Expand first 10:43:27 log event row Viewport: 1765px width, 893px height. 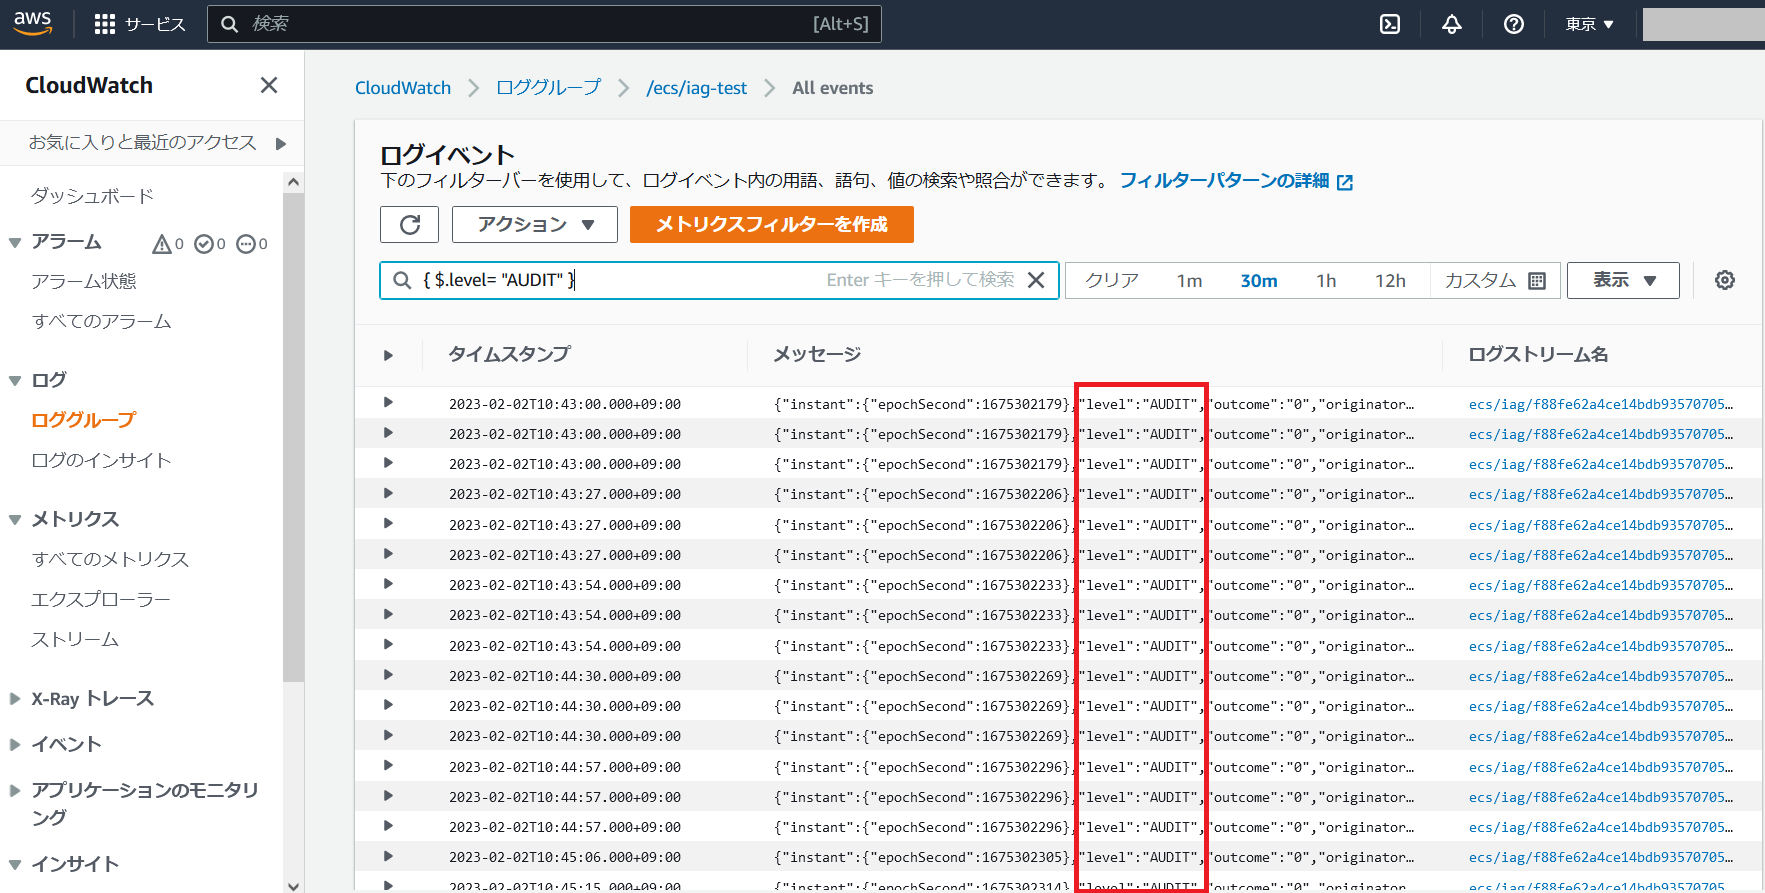pyautogui.click(x=388, y=493)
